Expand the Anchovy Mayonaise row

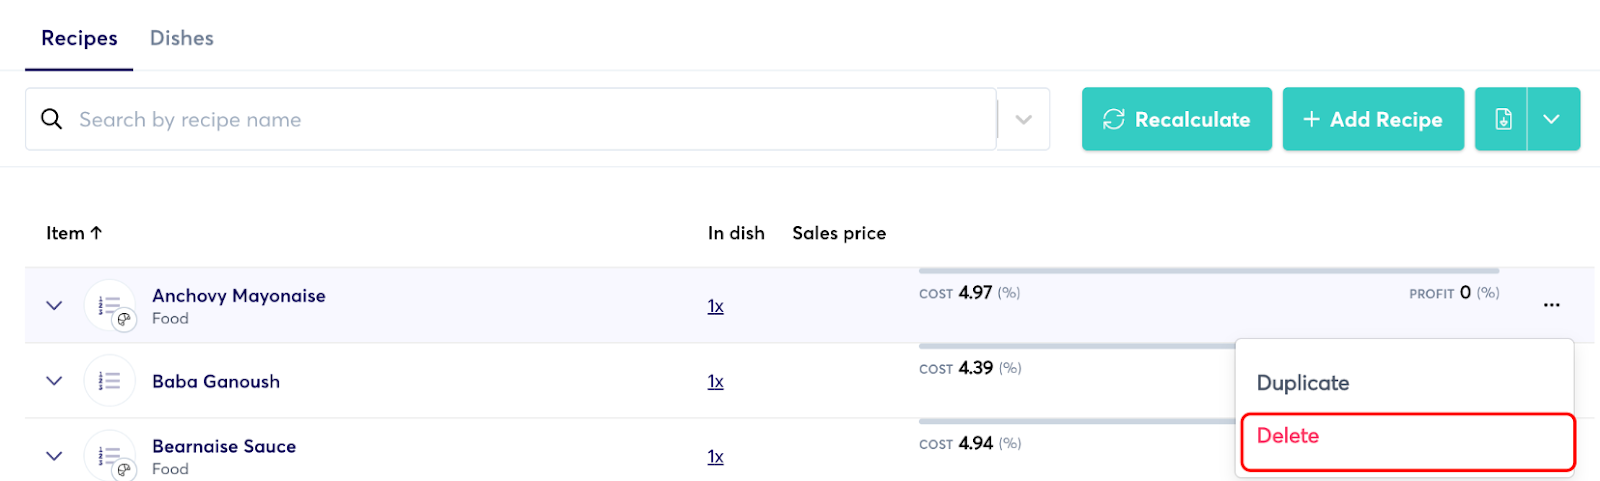(54, 305)
